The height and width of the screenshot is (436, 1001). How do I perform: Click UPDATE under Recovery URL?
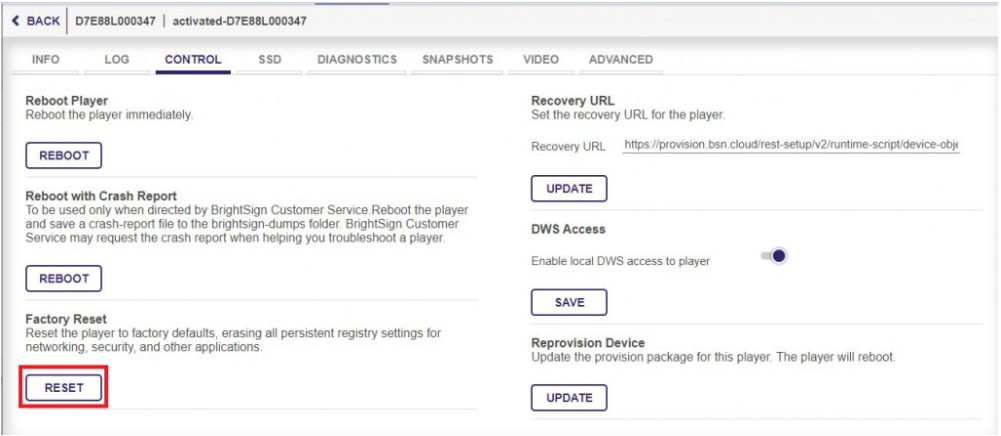click(569, 188)
